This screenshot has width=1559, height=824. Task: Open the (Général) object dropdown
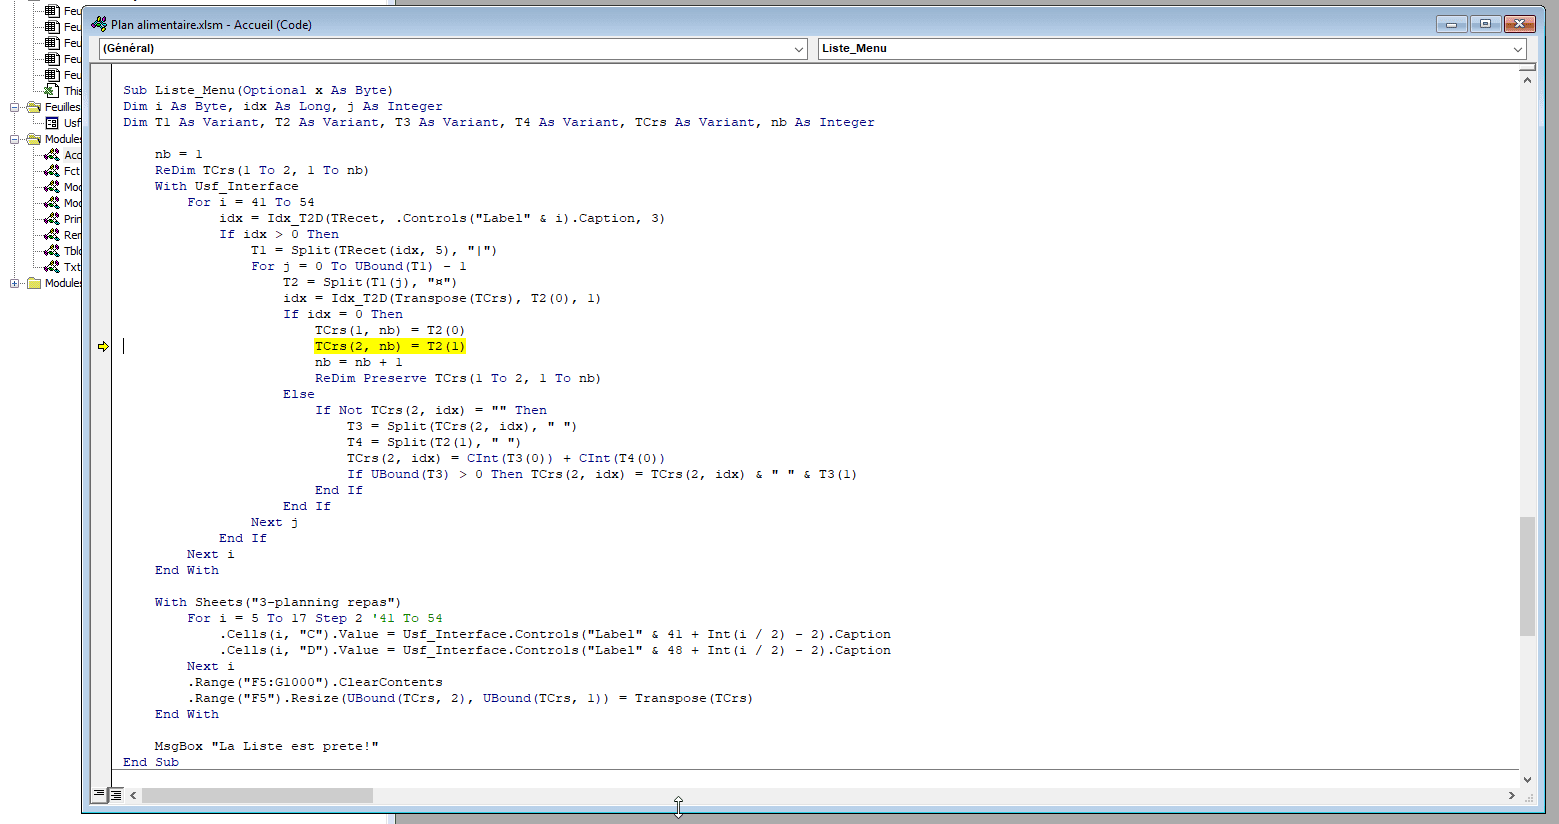point(799,49)
